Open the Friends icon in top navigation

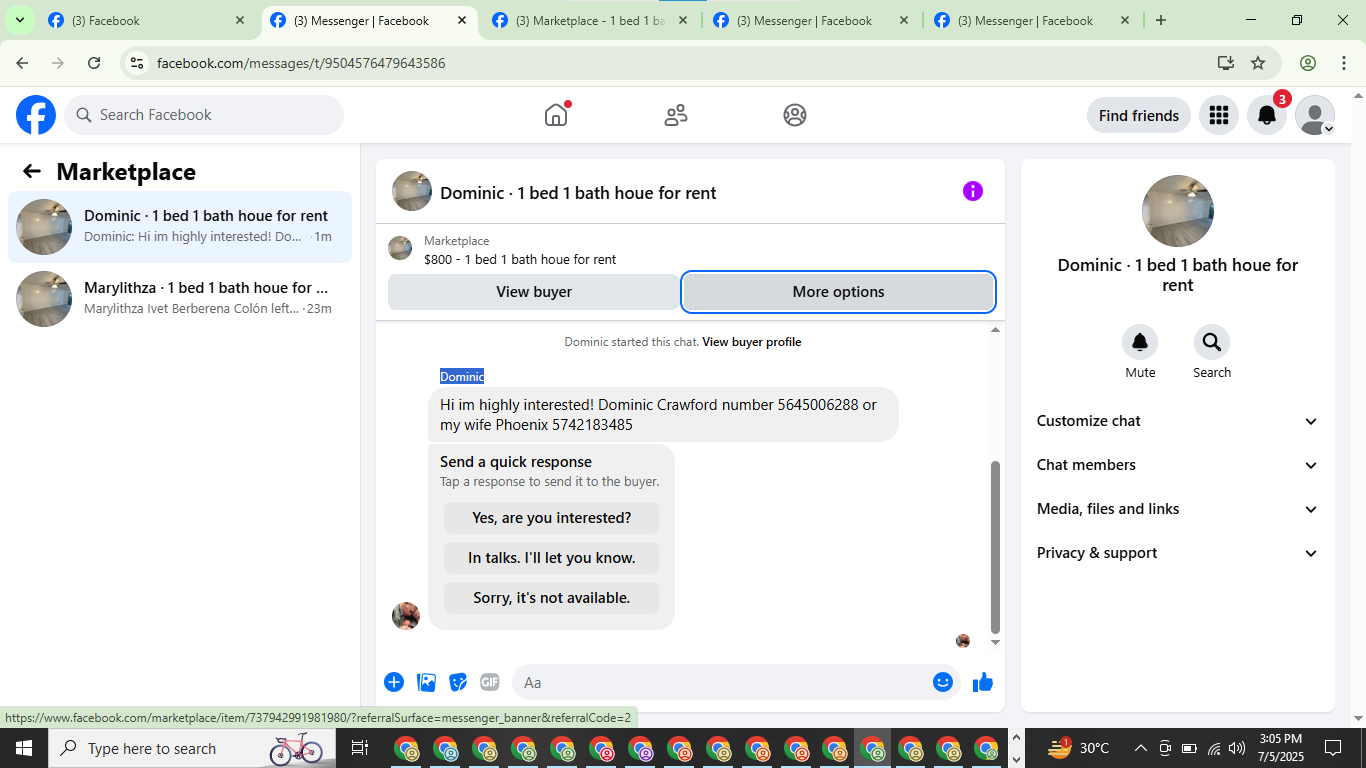676,115
